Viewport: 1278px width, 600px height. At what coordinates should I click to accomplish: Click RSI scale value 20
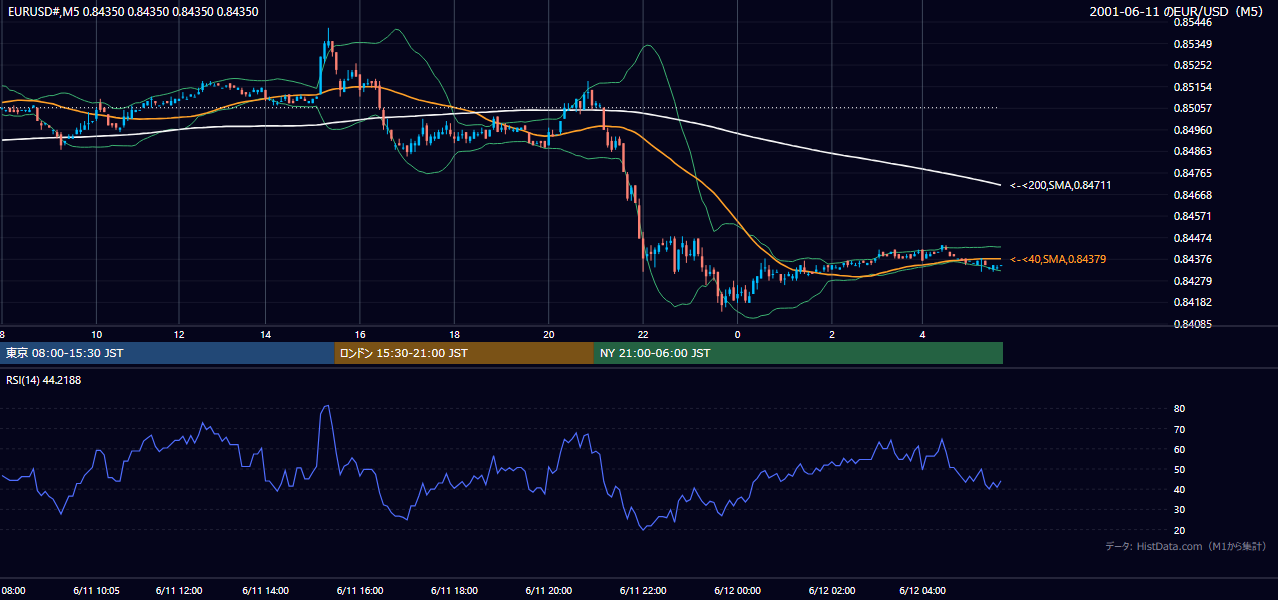click(x=1179, y=530)
